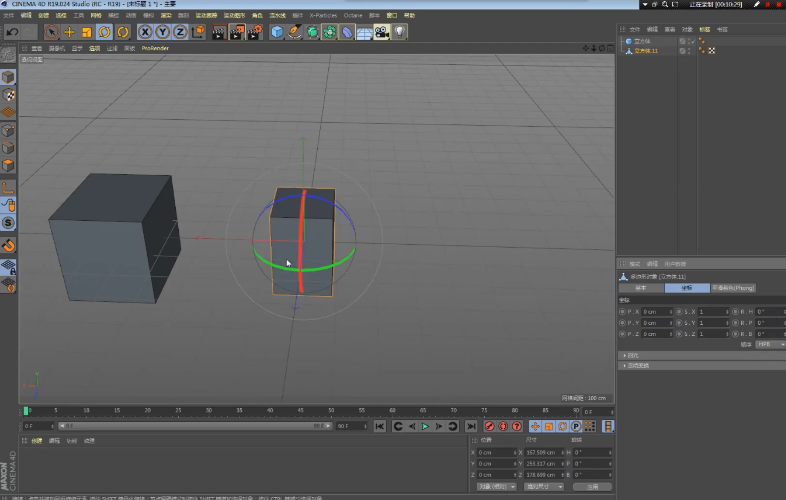Image resolution: width=786 pixels, height=500 pixels.
Task: Select Edges mode cube icon
Action: coord(8,148)
